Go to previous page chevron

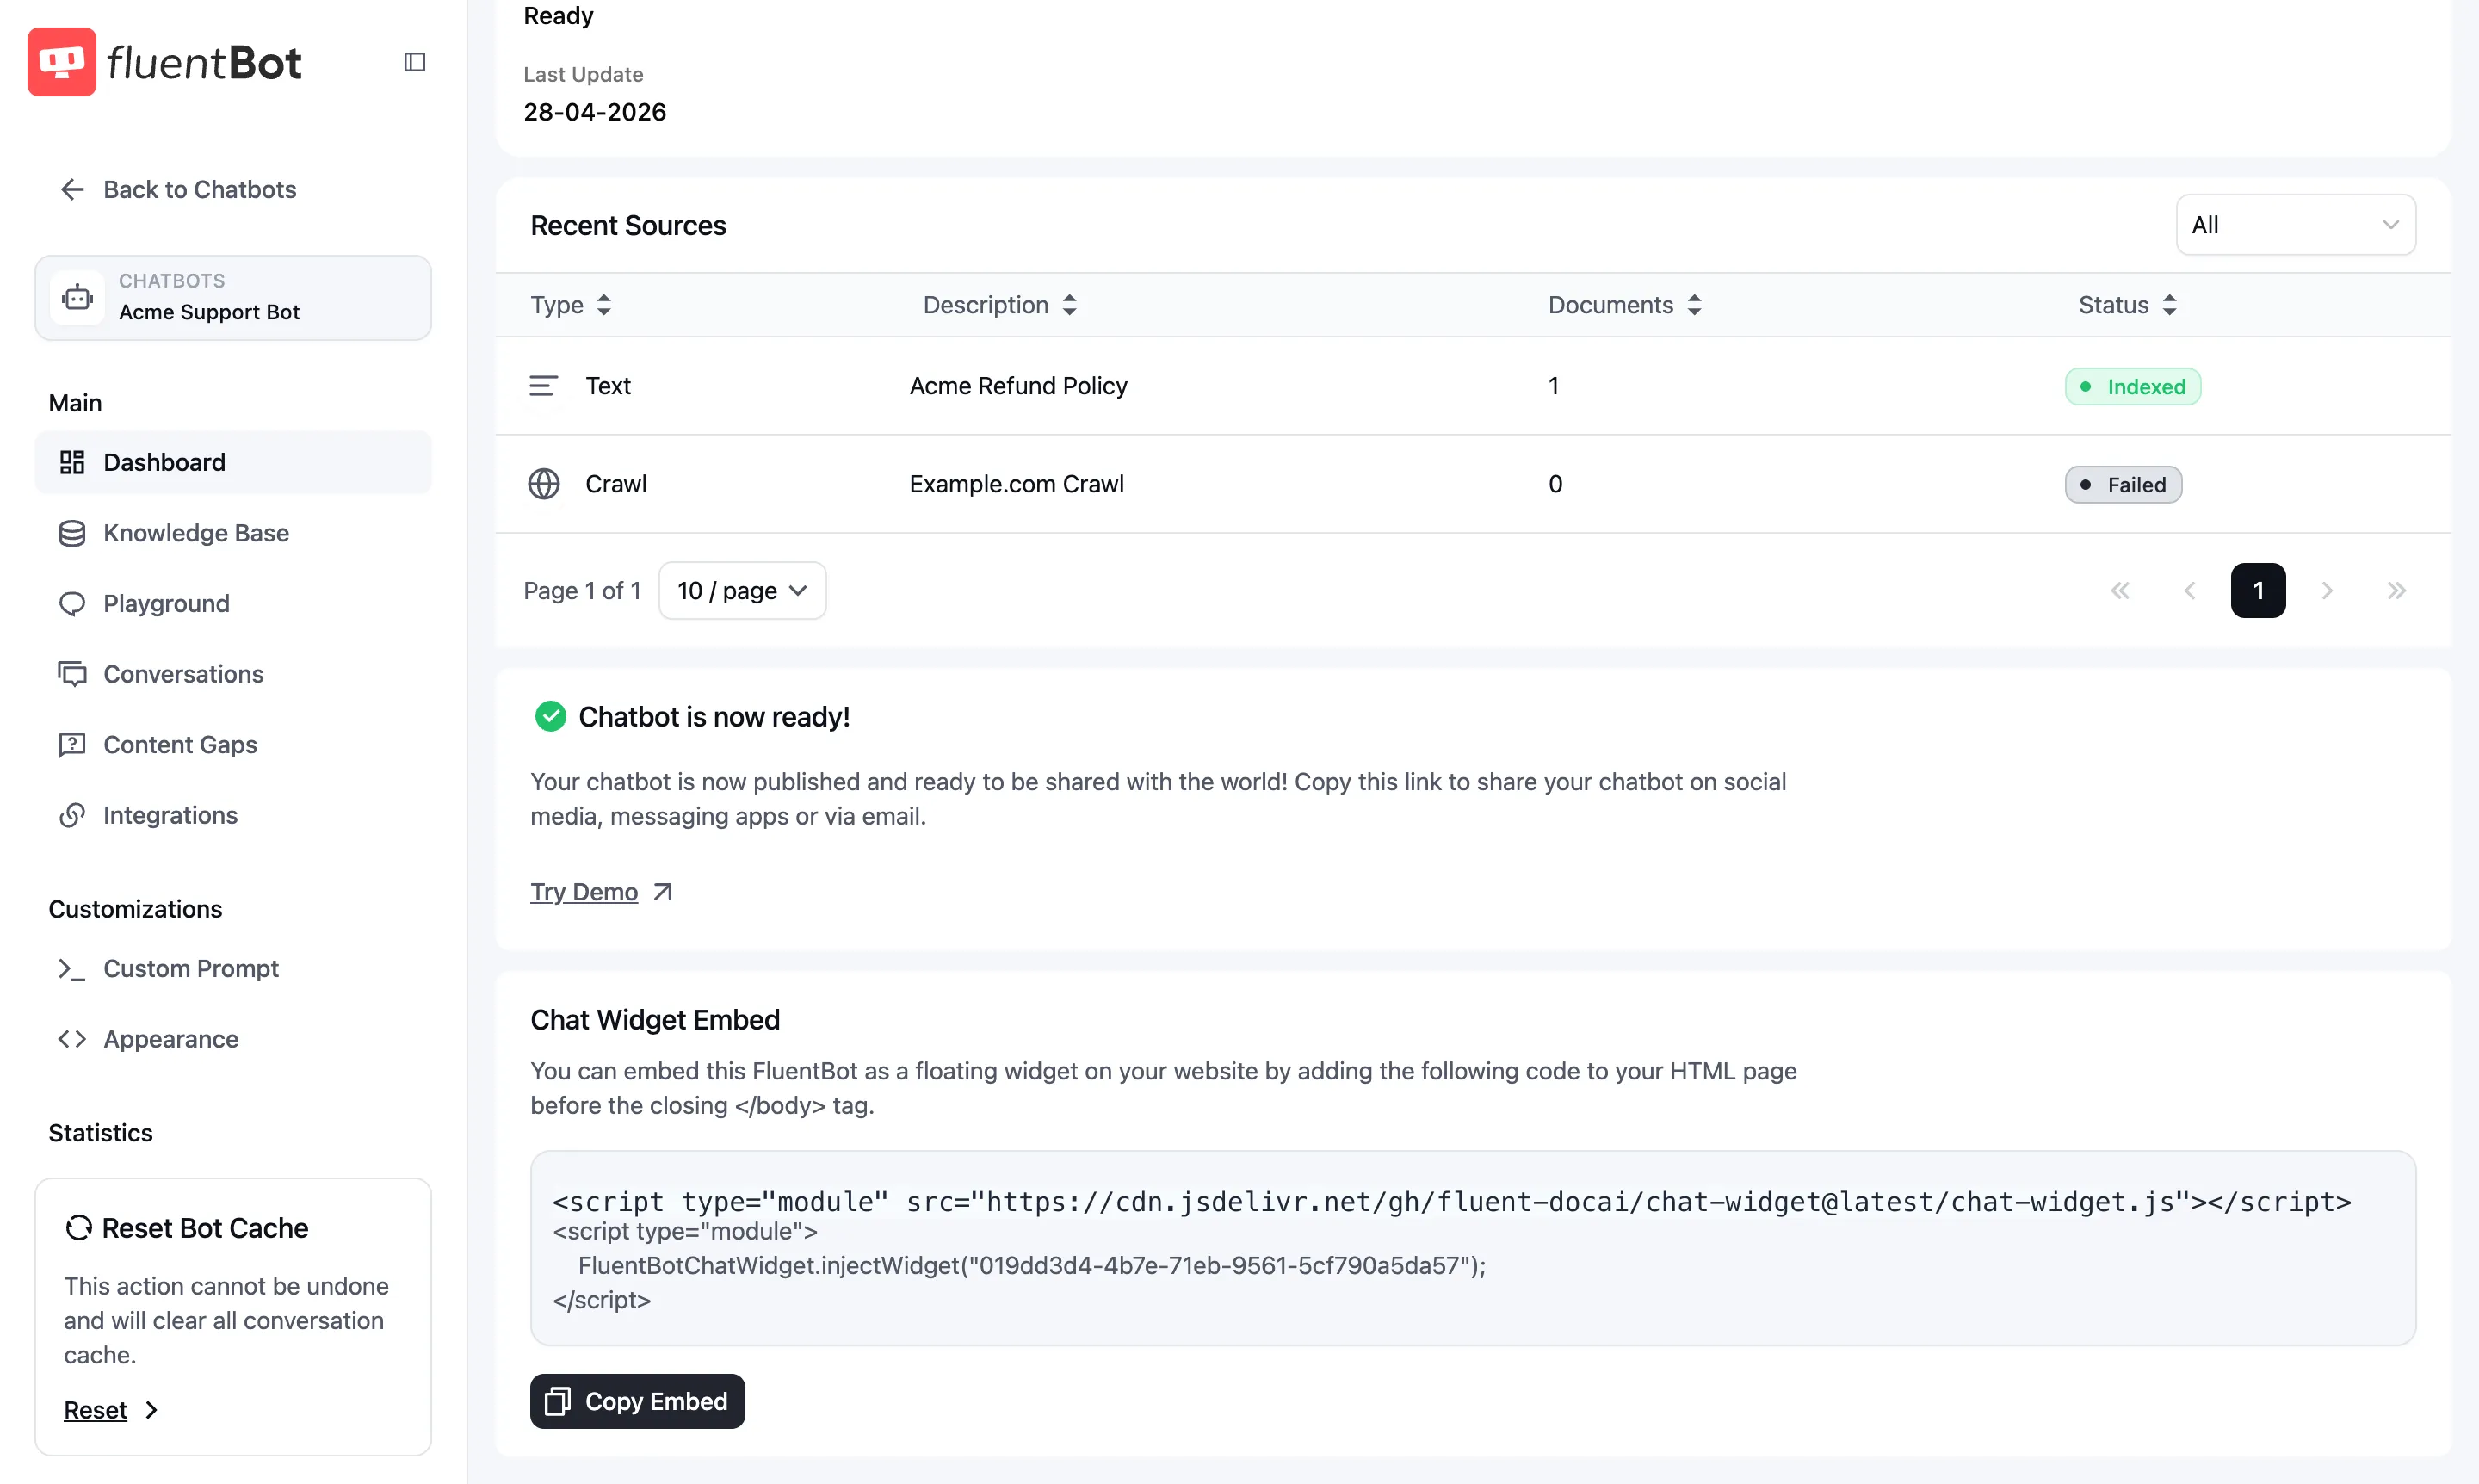click(x=2190, y=591)
